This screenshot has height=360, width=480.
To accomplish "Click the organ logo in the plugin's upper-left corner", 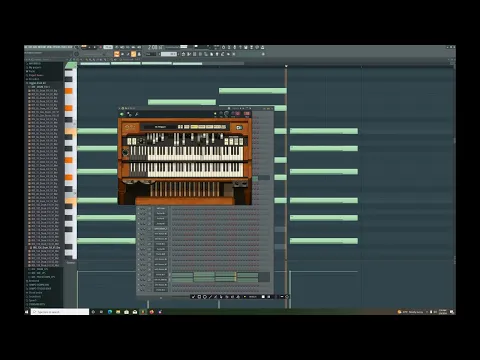I will click(x=131, y=127).
